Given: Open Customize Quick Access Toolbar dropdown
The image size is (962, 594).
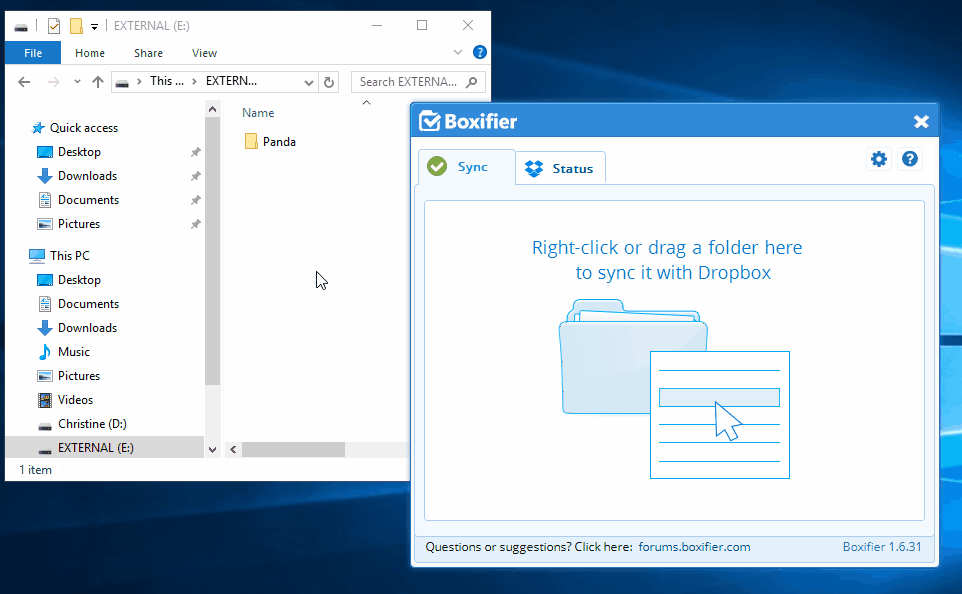Looking at the screenshot, I should [94, 26].
